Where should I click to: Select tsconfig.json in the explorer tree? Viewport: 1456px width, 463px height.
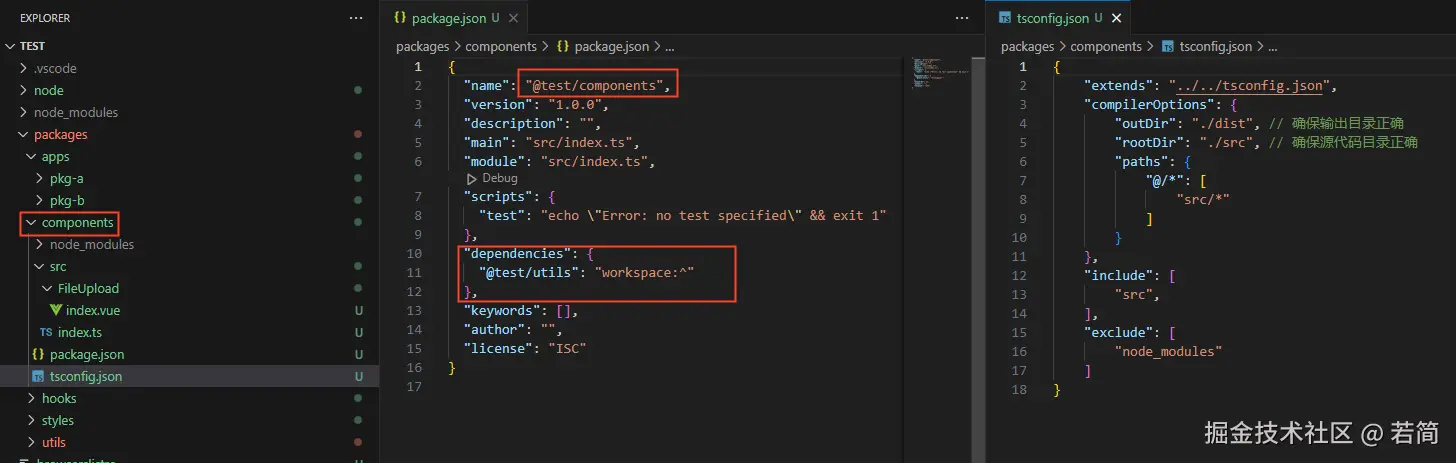85,376
